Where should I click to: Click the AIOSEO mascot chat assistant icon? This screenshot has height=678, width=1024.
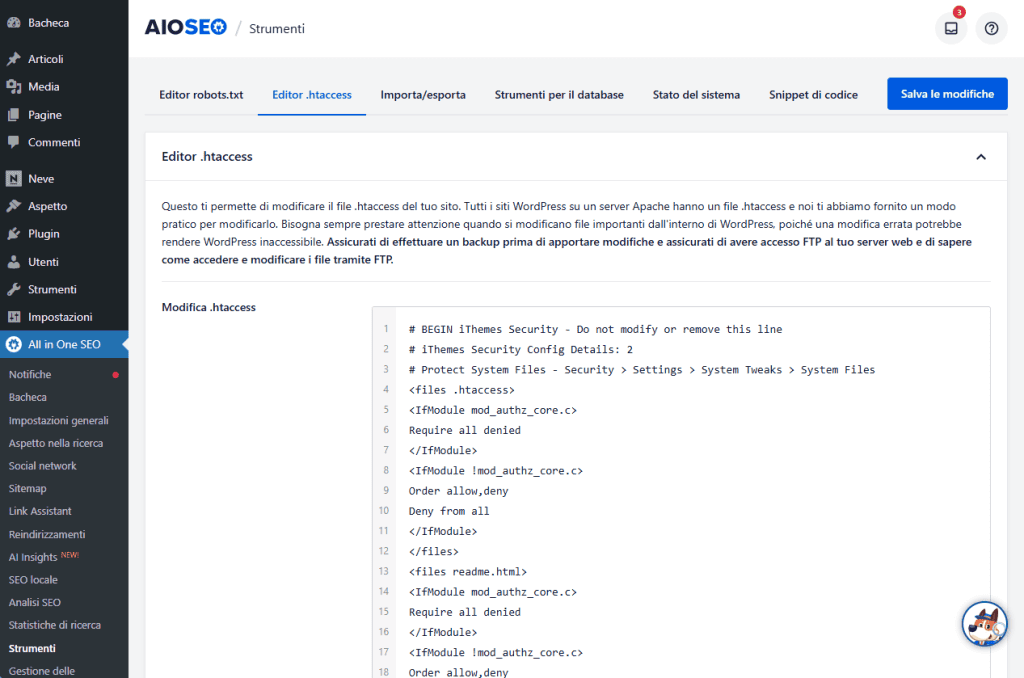(x=984, y=623)
